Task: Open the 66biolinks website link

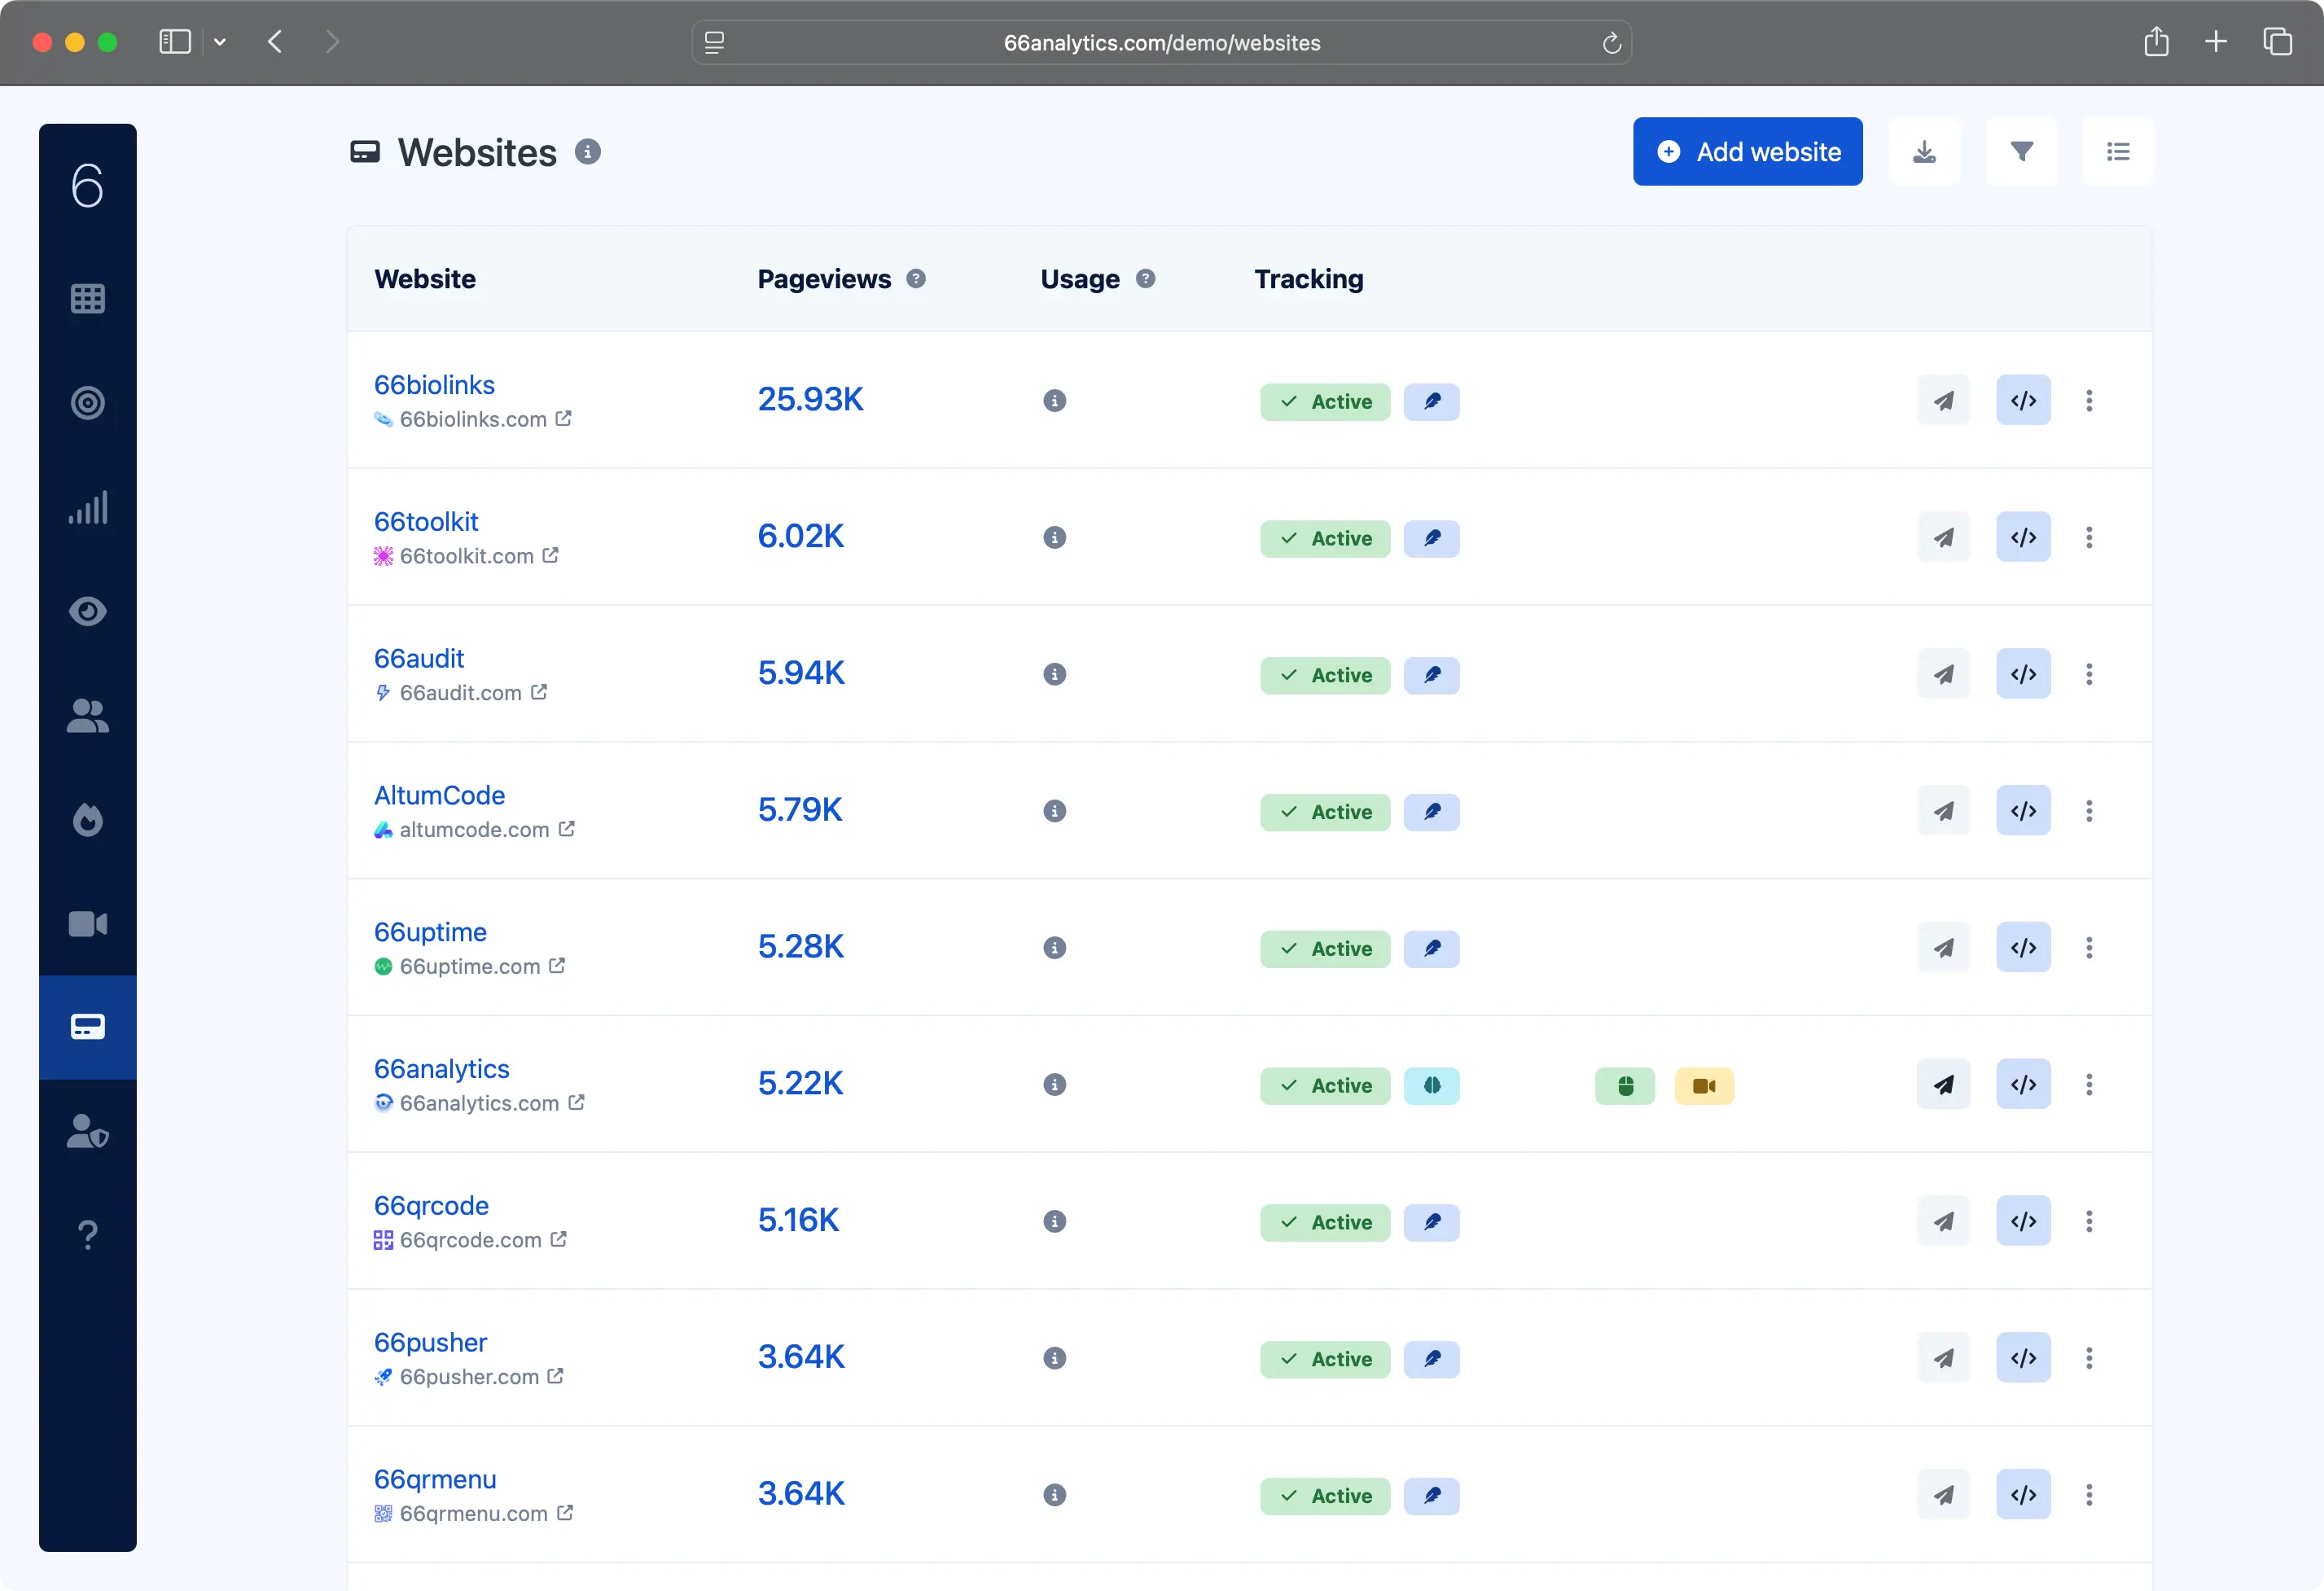Action: pos(434,385)
